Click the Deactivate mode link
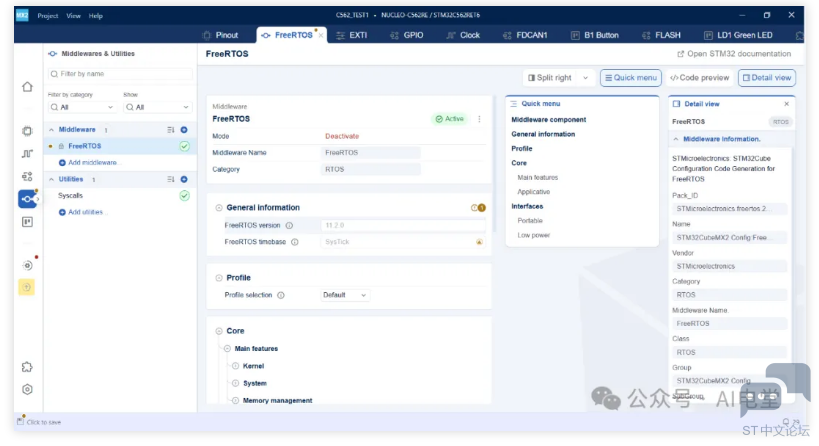Screen dimensions: 819x446 (341, 136)
